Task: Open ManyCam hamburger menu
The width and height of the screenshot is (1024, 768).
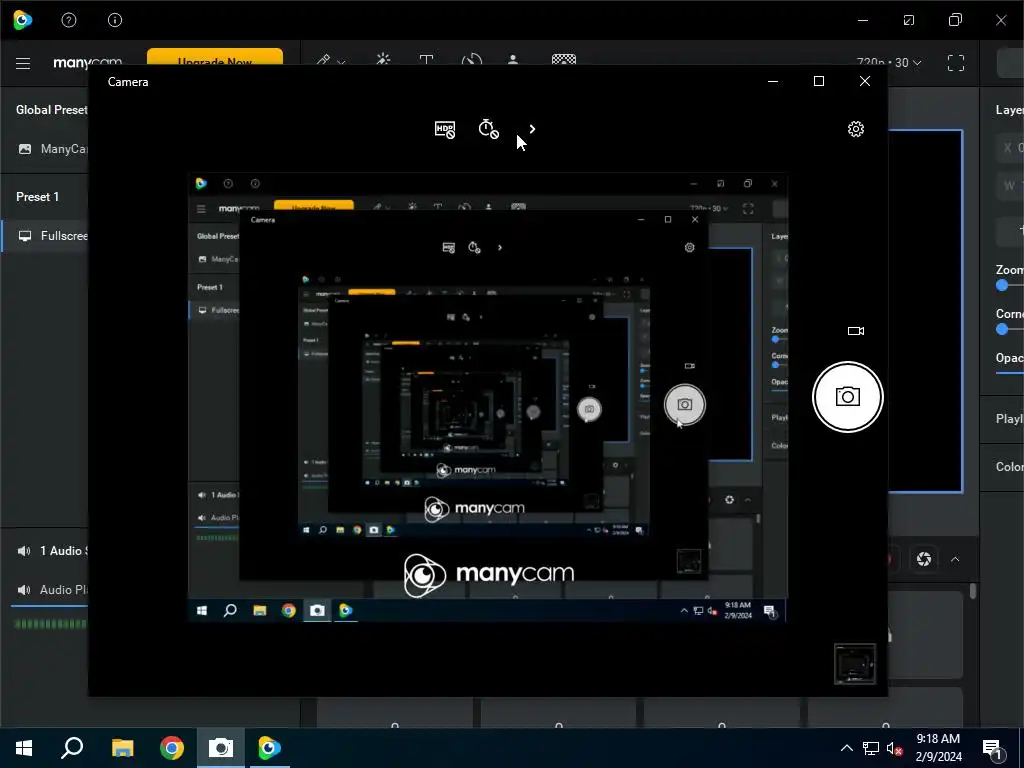Action: (x=23, y=63)
